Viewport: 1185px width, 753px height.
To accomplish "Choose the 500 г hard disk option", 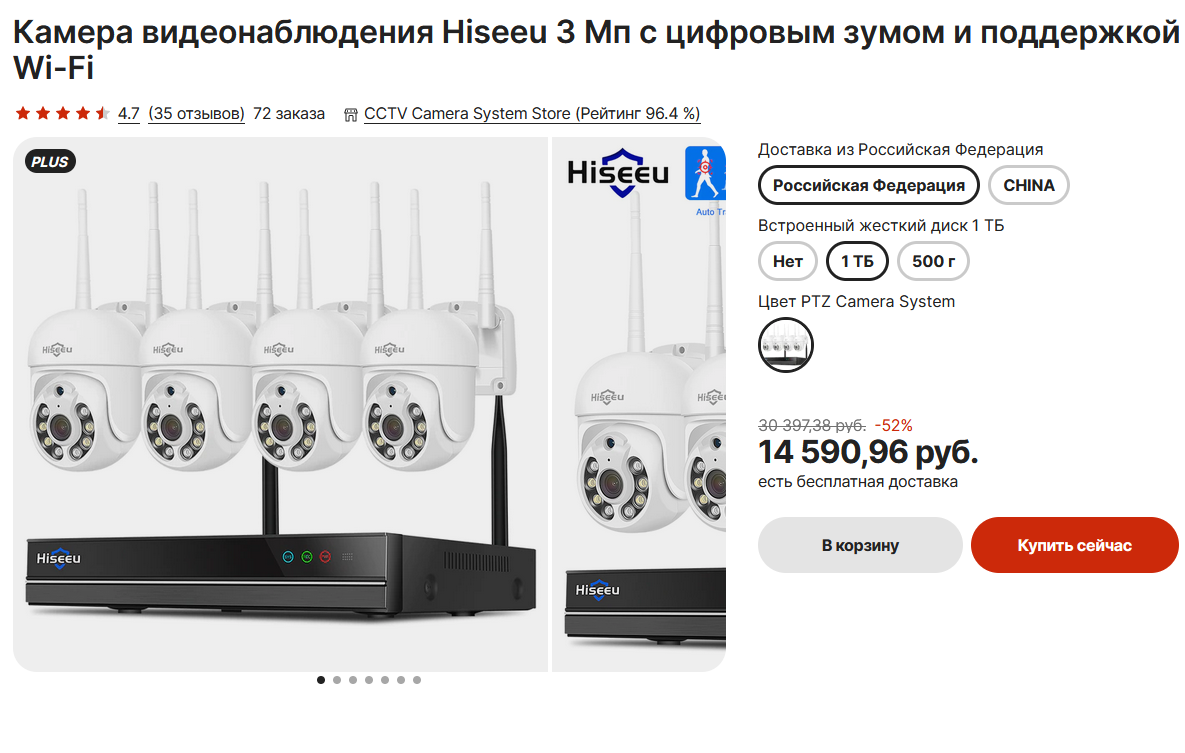I will 933,261.
